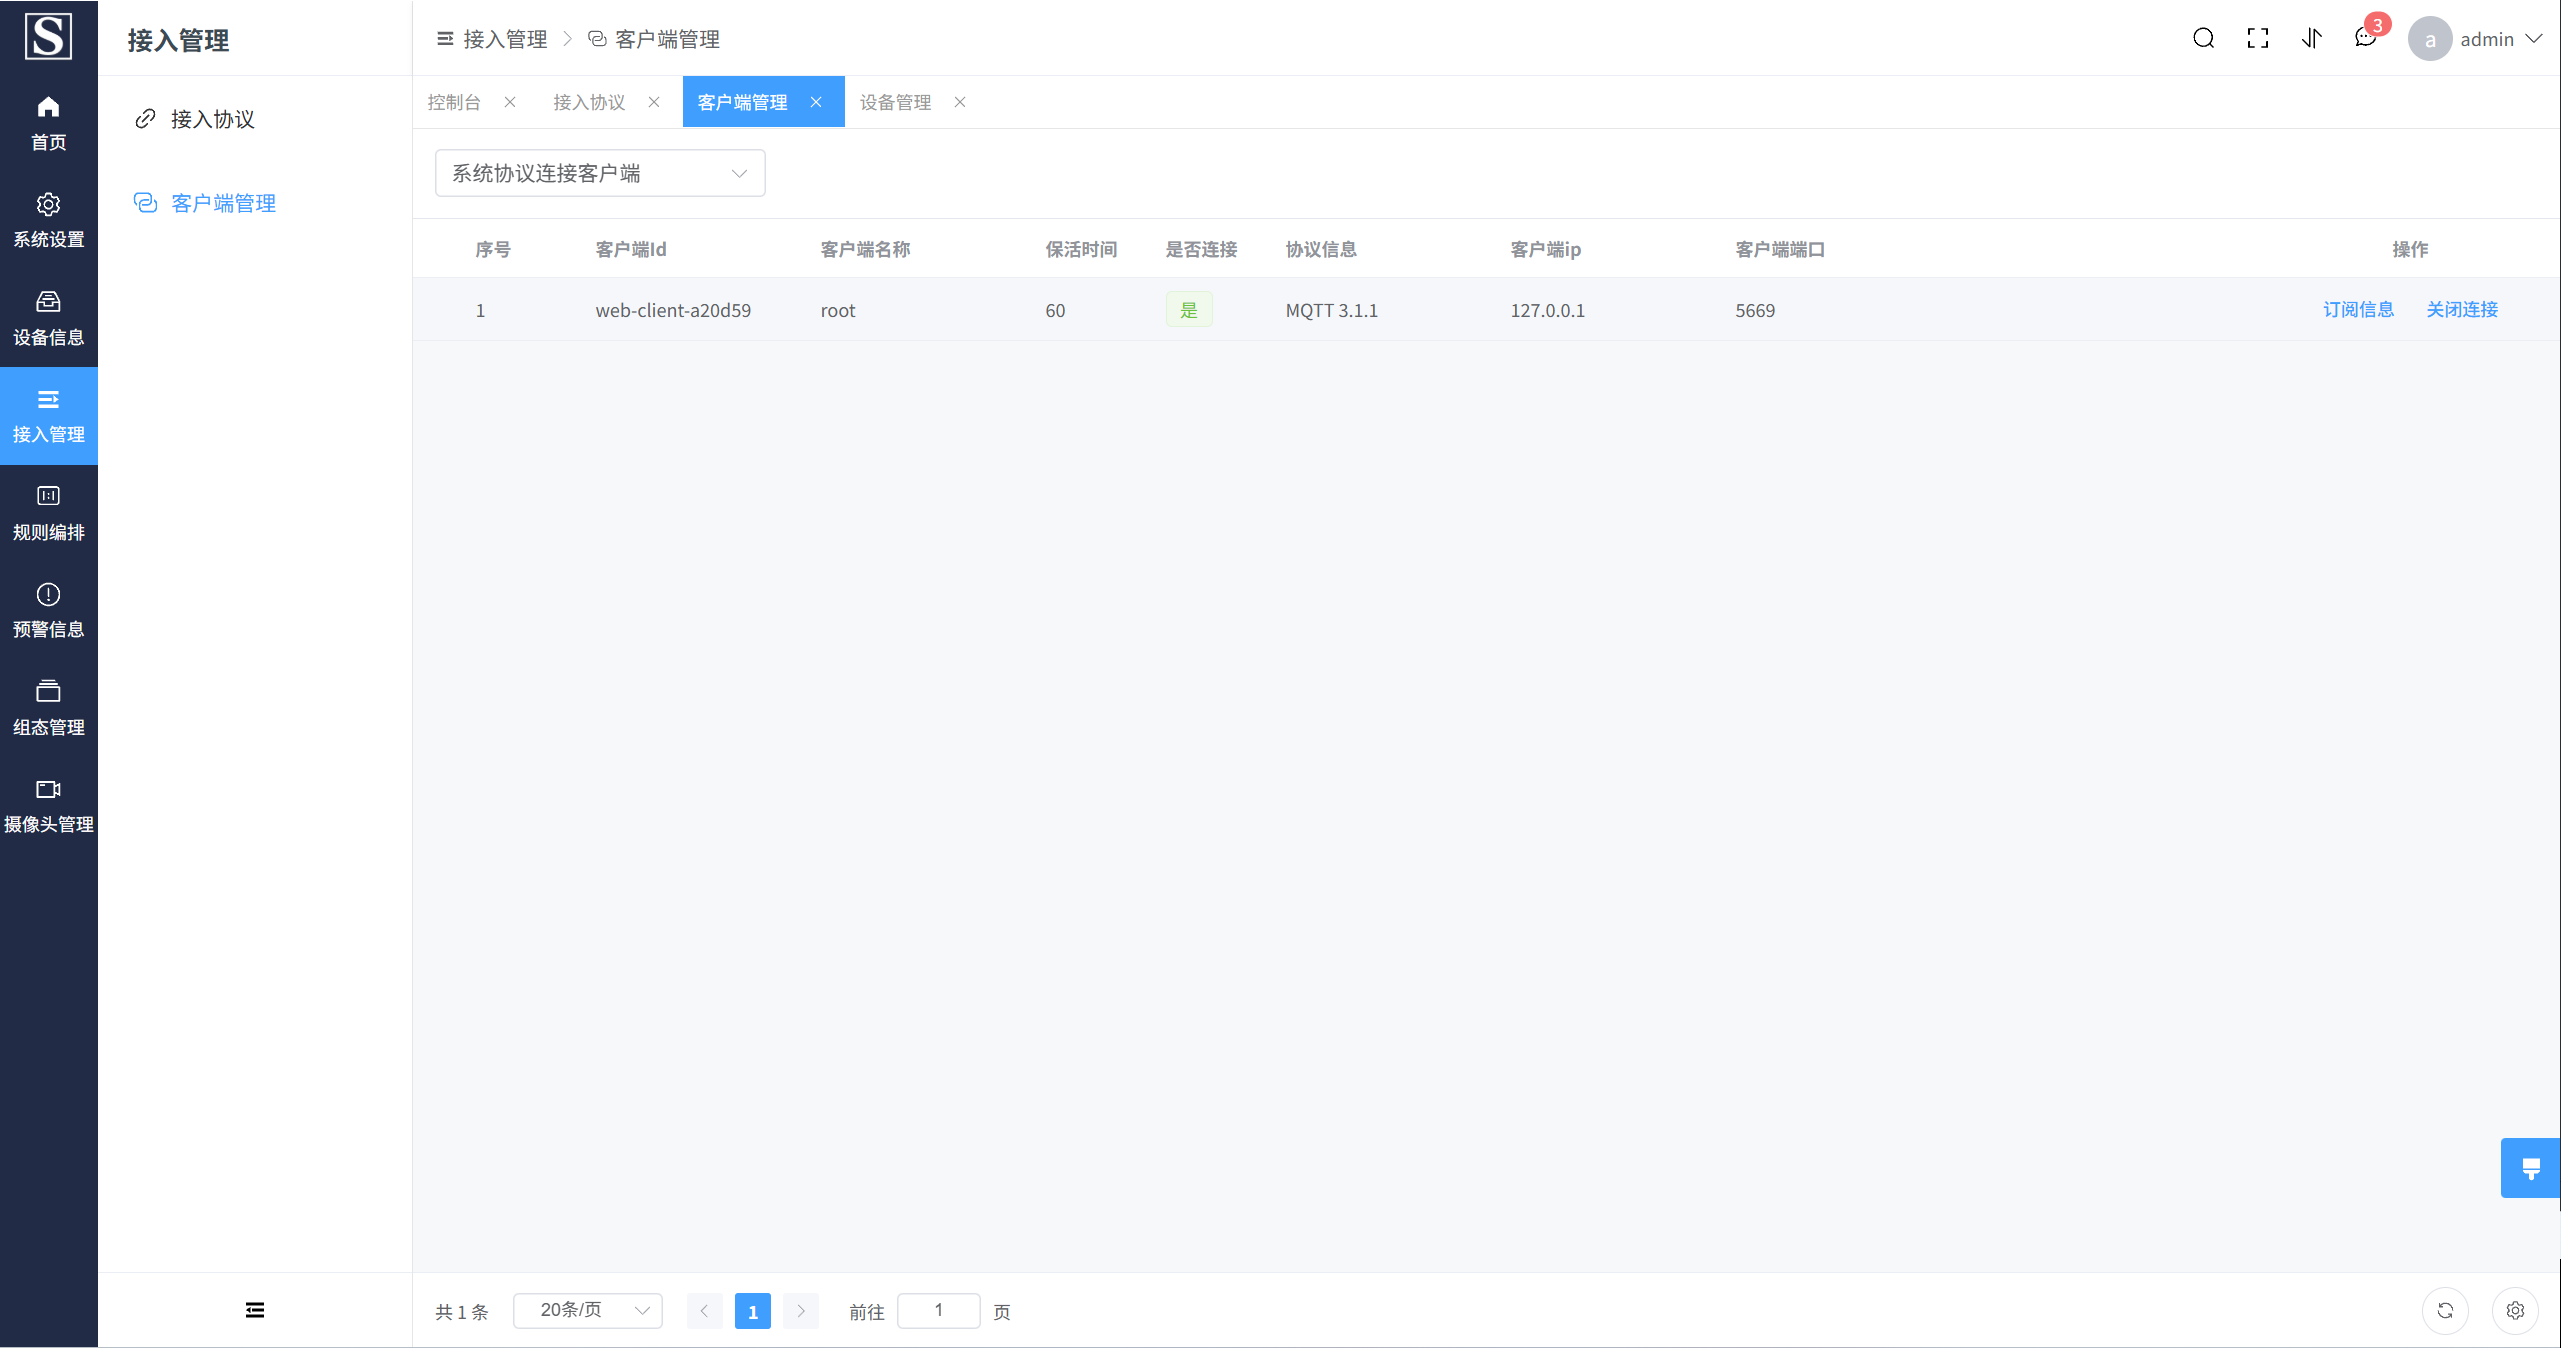The height and width of the screenshot is (1348, 2561).
Task: Toggle fullscreen mode icon
Action: coord(2257,39)
